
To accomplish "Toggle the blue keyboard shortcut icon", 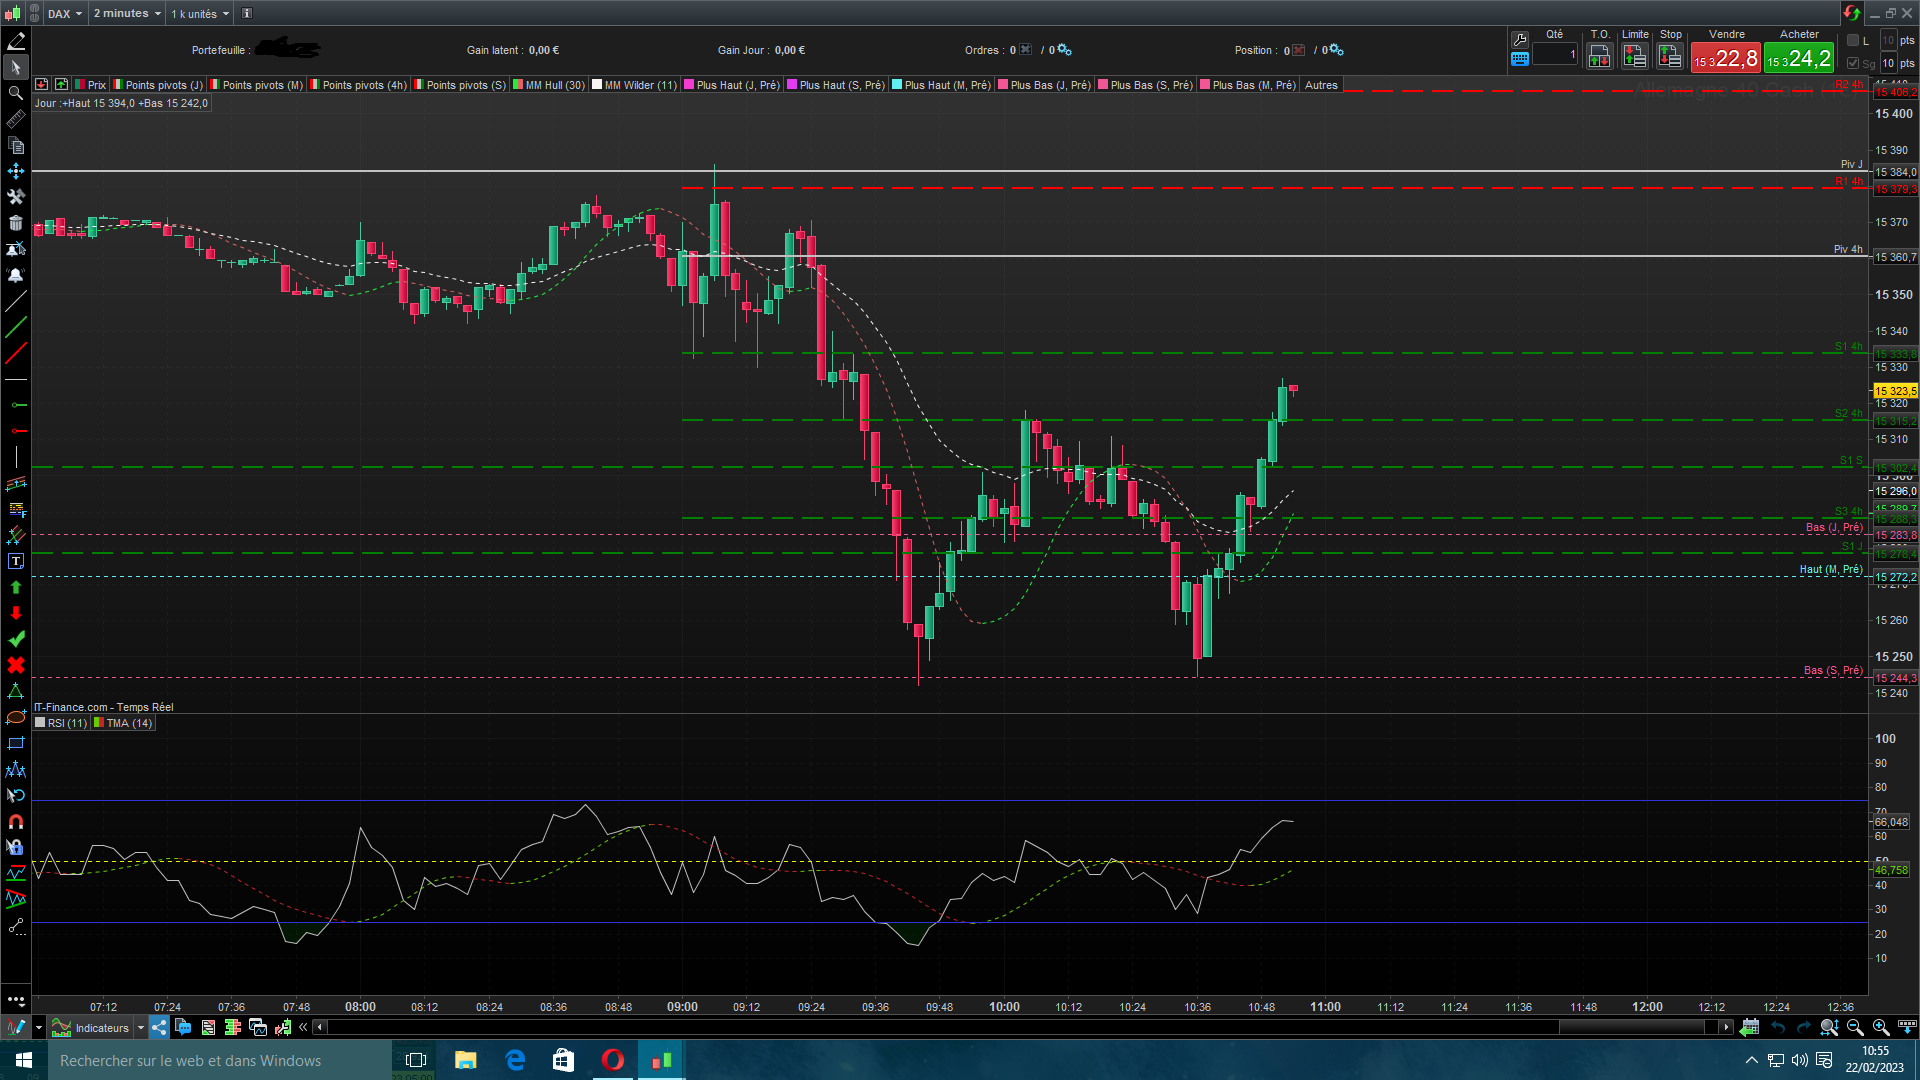I will 1520,59.
